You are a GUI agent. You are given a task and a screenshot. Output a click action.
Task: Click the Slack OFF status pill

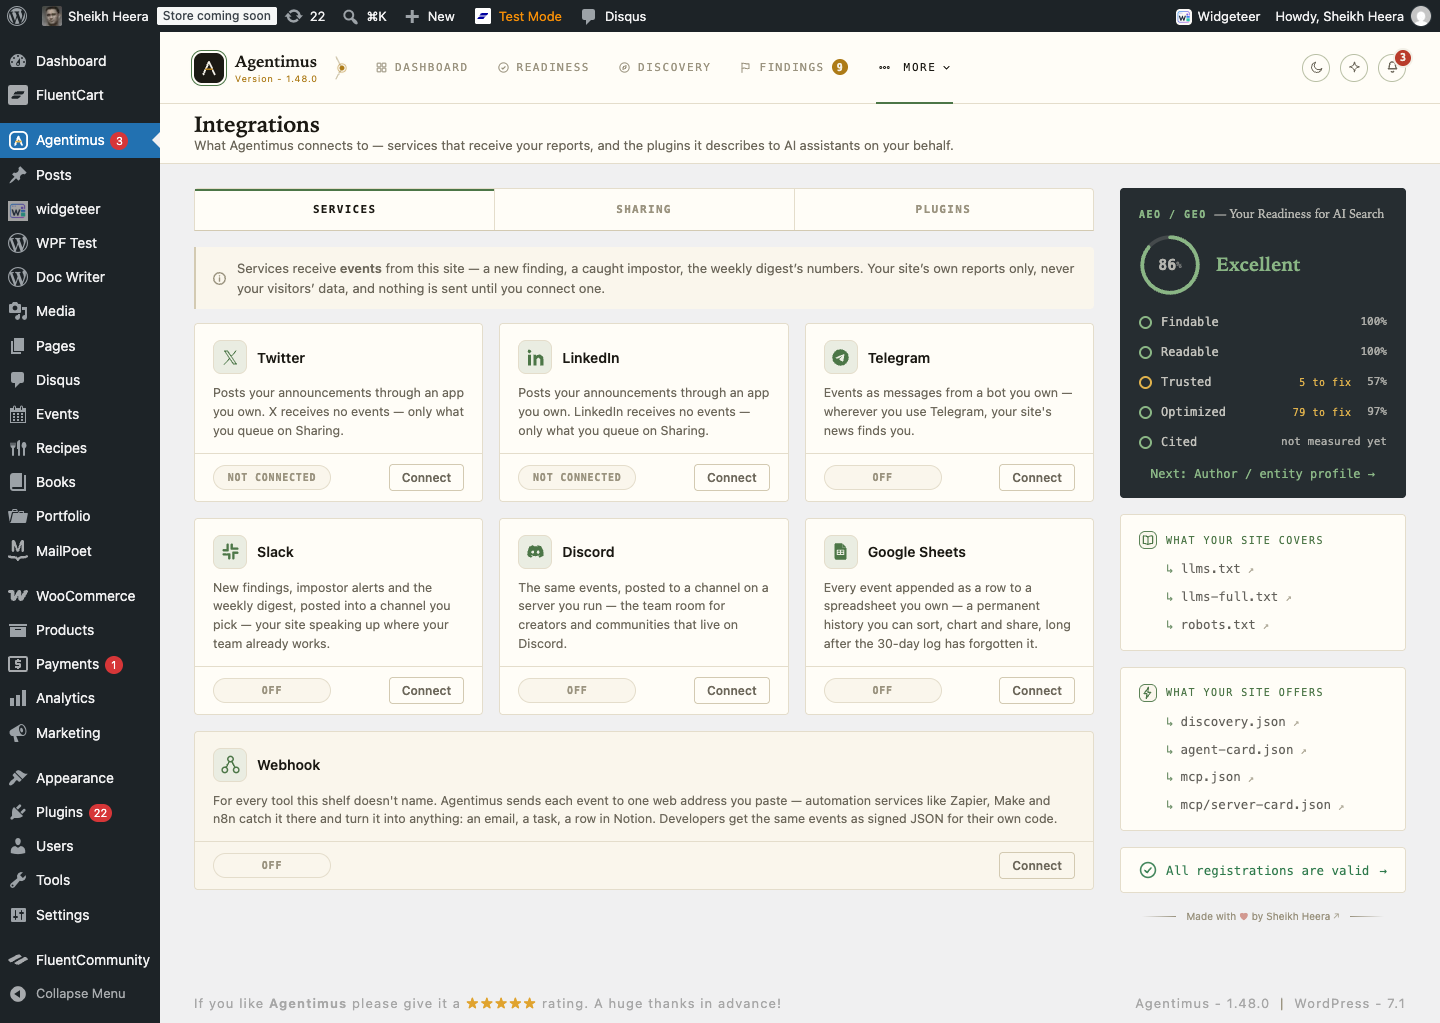pos(272,691)
